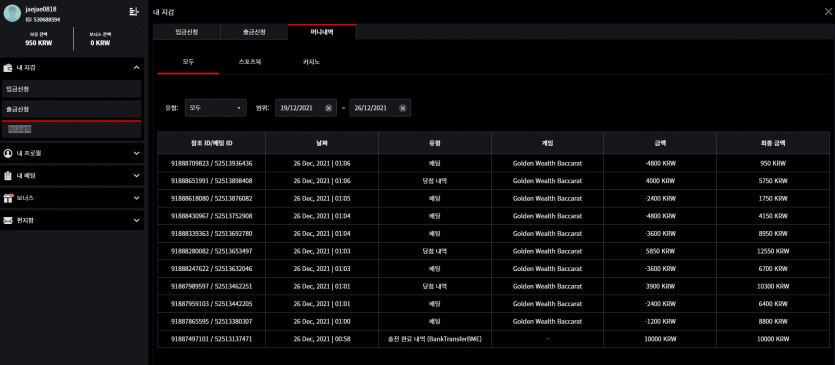Click the 5750 KRW final amount cell
Image resolution: width=835 pixels, height=365 pixels.
pos(773,181)
